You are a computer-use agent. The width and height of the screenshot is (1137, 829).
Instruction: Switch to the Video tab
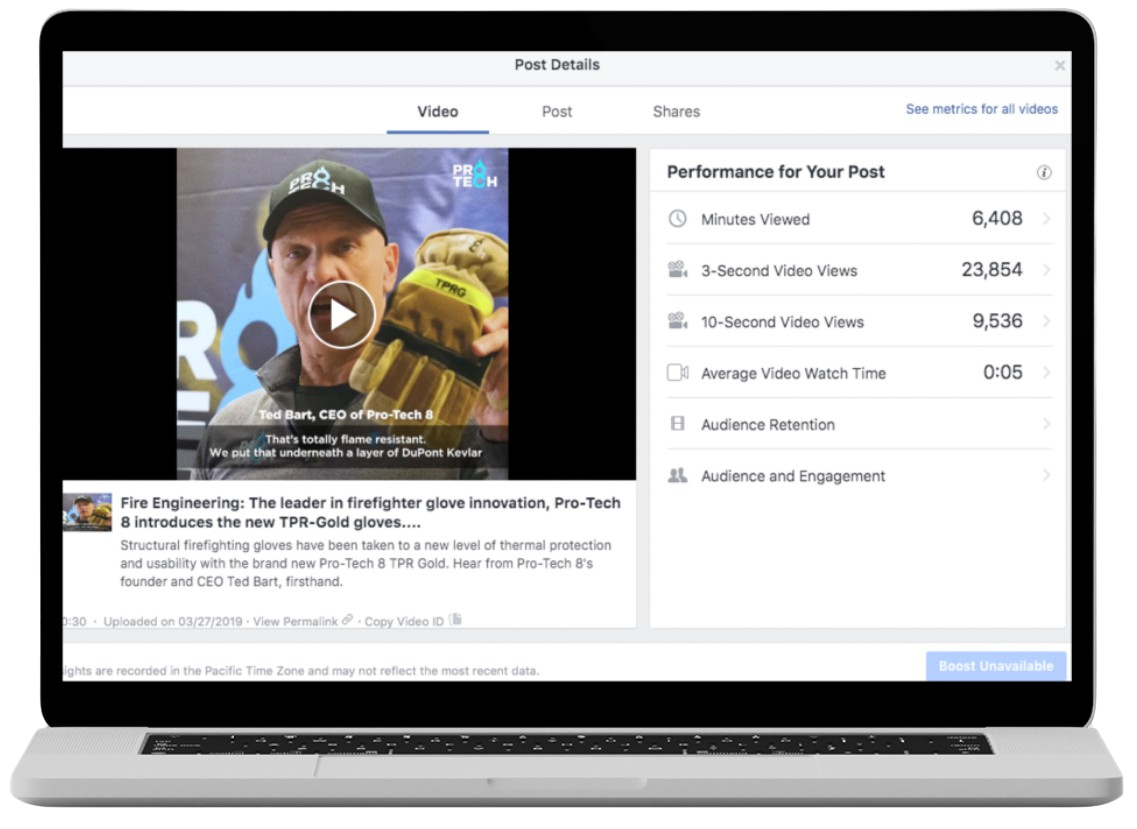[437, 112]
